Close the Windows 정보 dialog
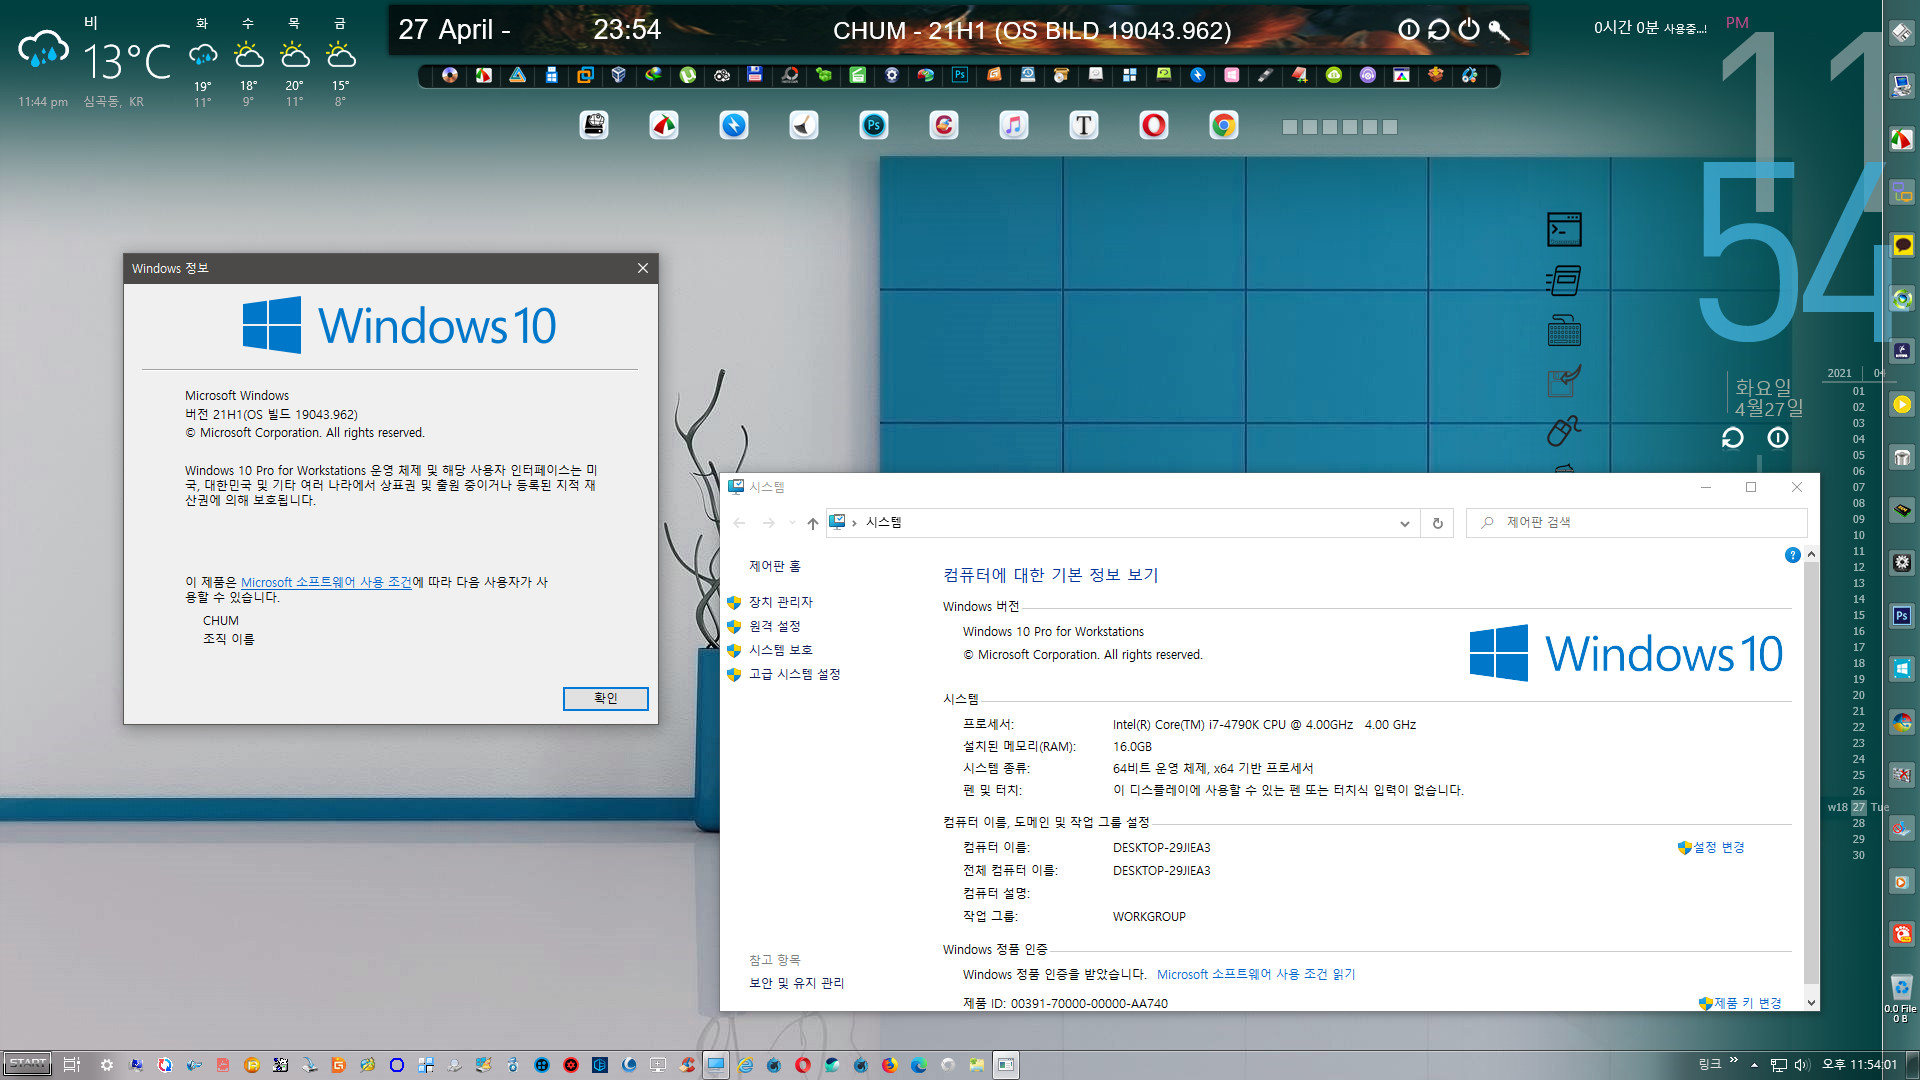1920x1080 pixels. (x=643, y=268)
